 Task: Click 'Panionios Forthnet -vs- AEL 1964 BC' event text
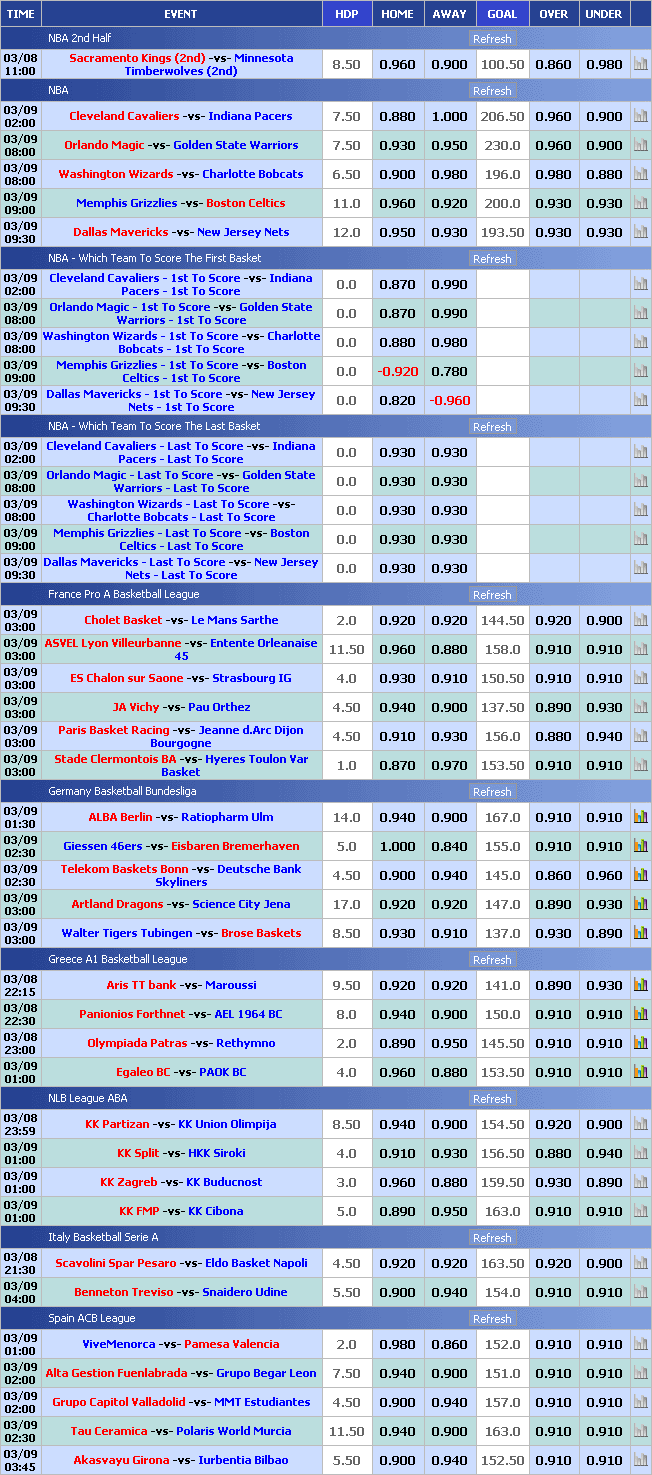click(x=180, y=1014)
